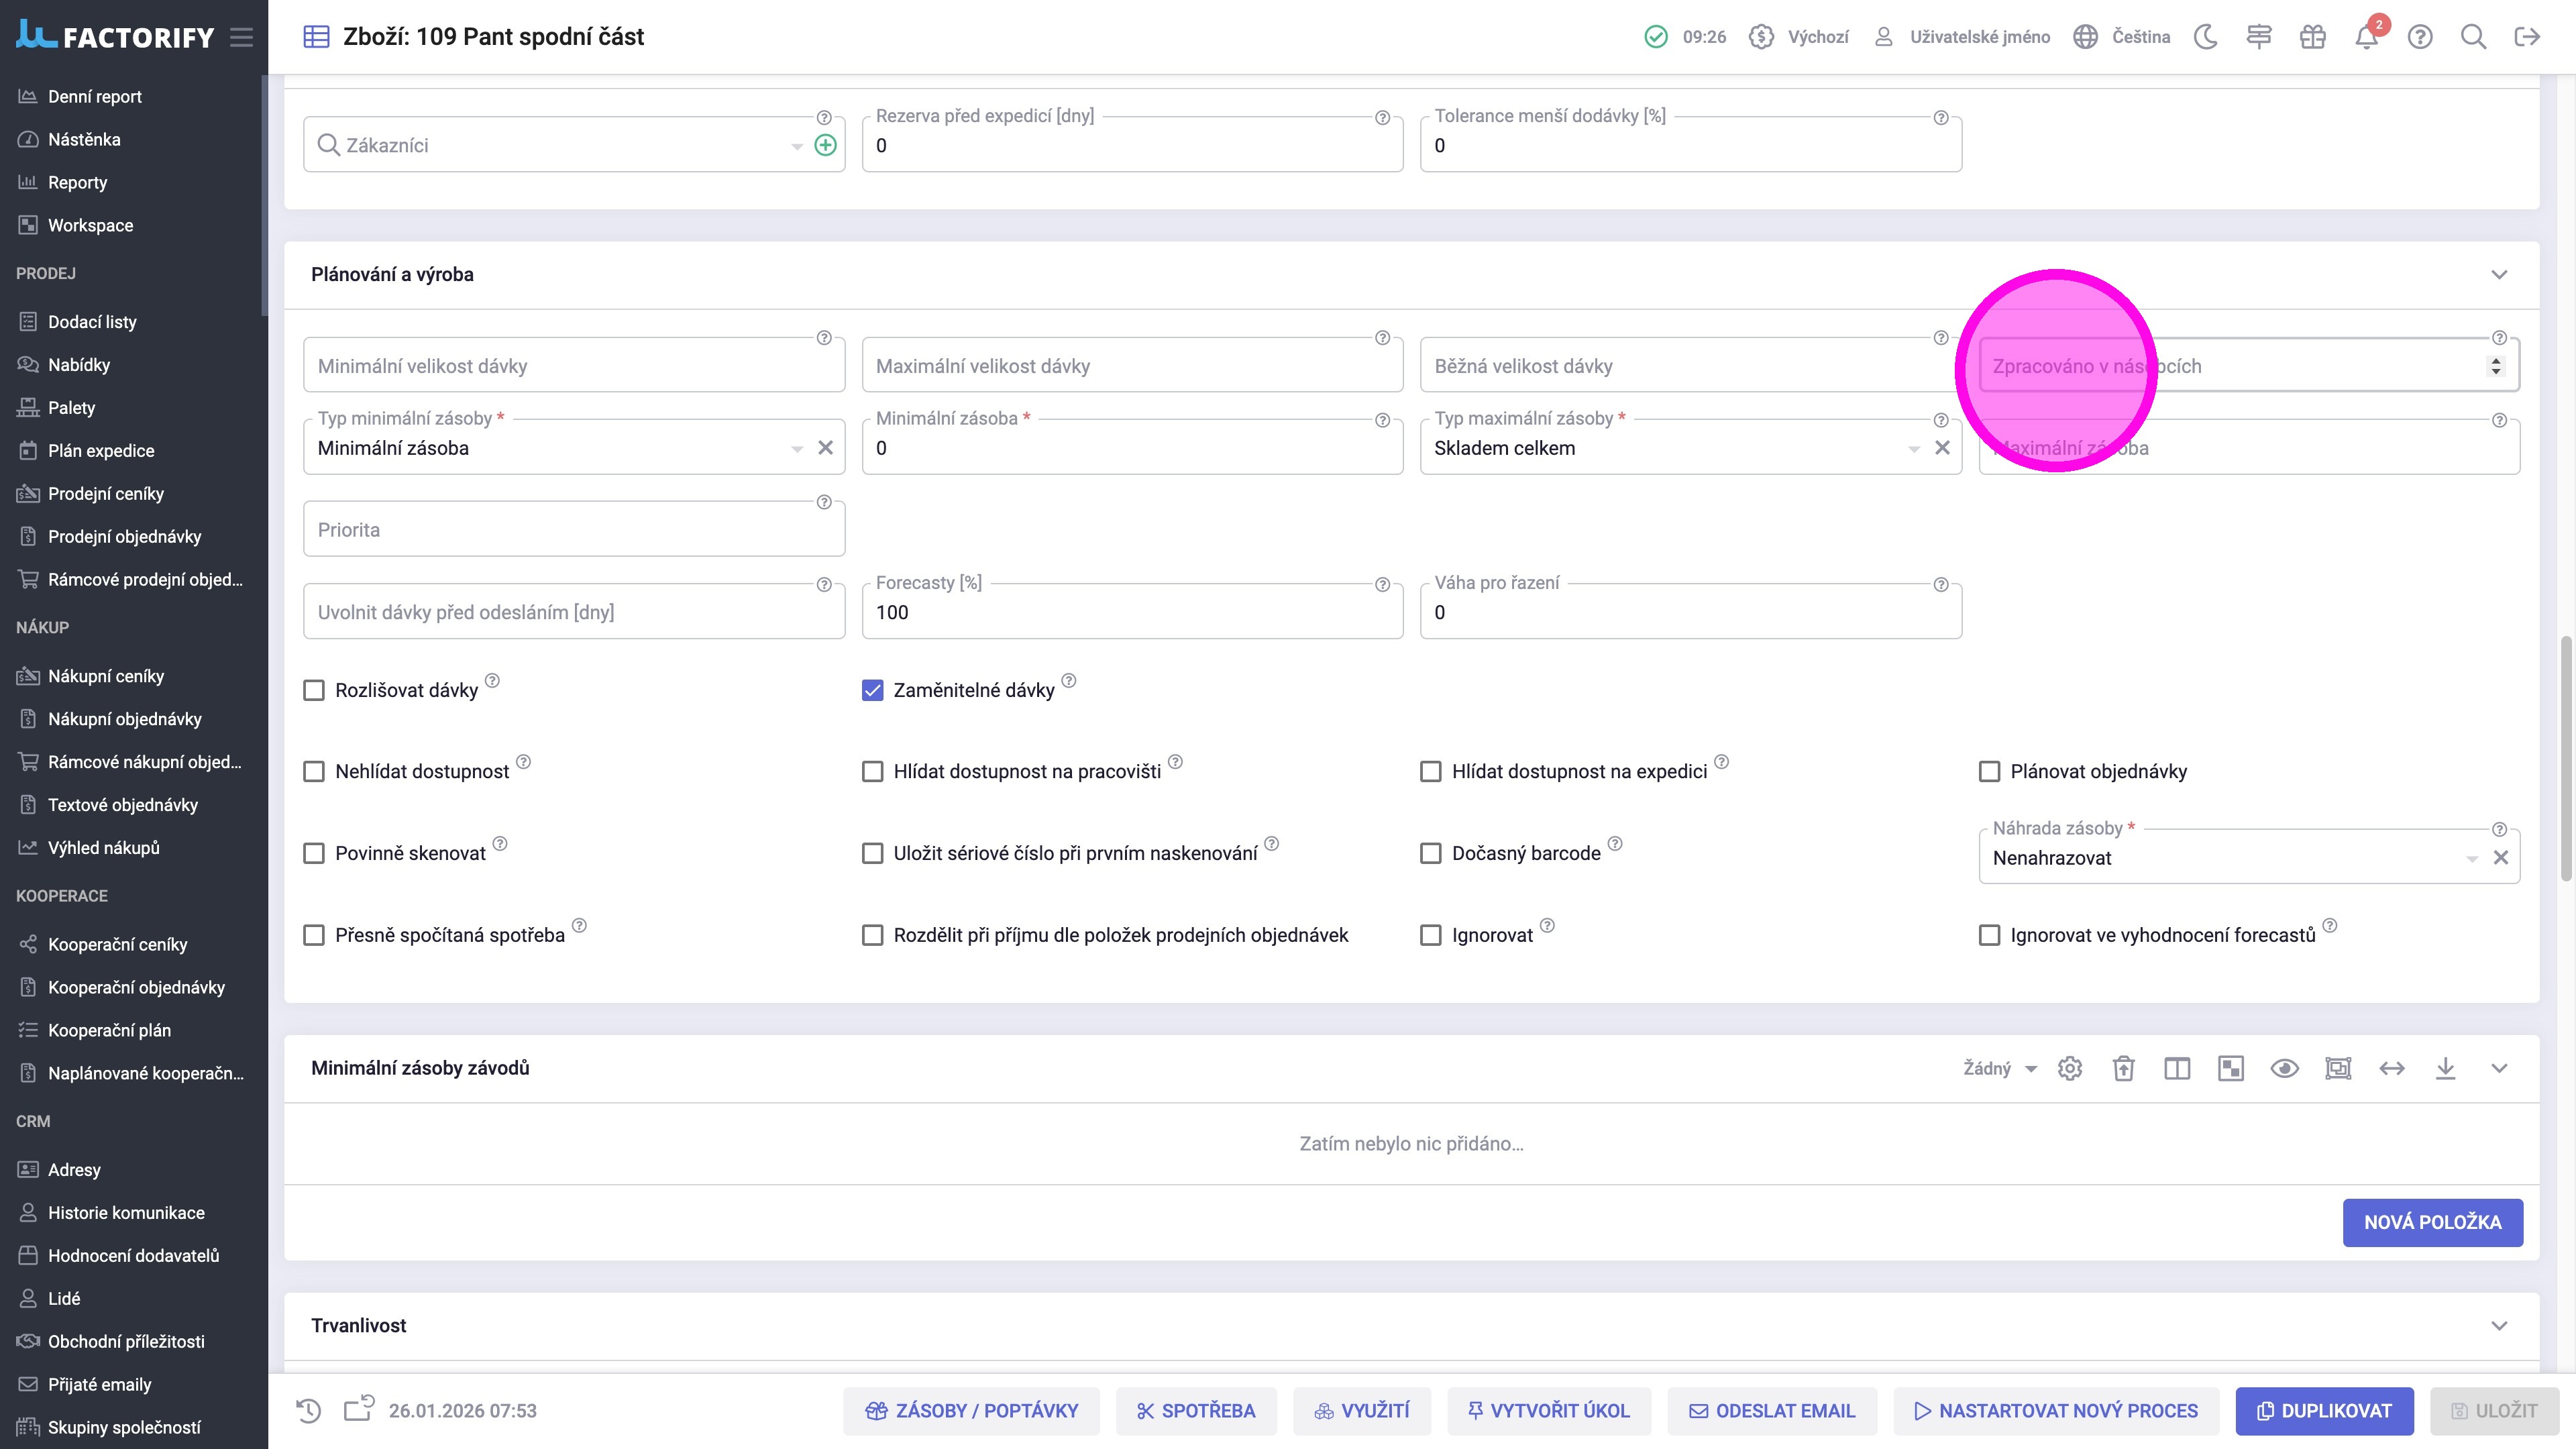
Task: Toggle eye visibility icon in table toolbar
Action: tap(2284, 1068)
